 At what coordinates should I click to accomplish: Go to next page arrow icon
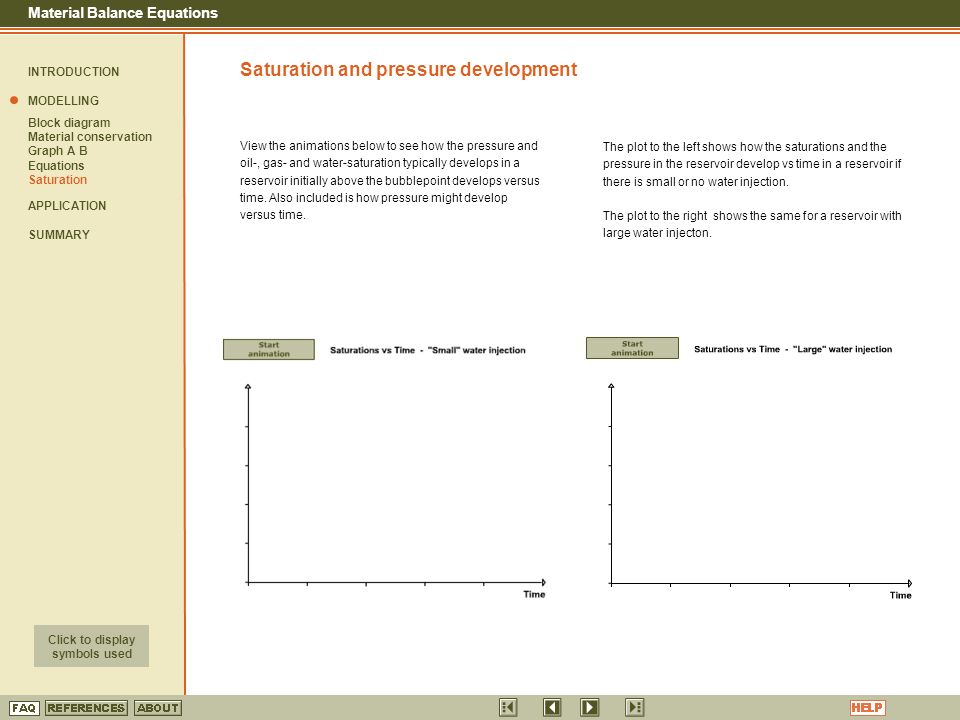(590, 708)
